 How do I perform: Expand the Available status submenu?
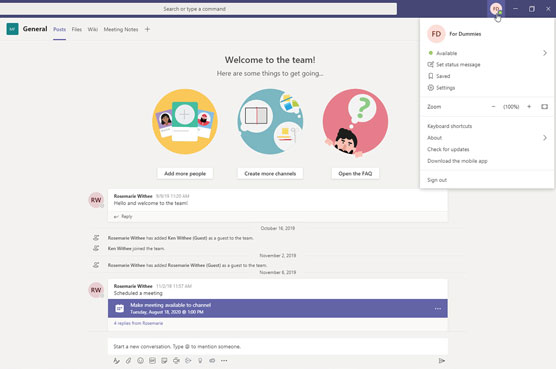click(x=545, y=53)
